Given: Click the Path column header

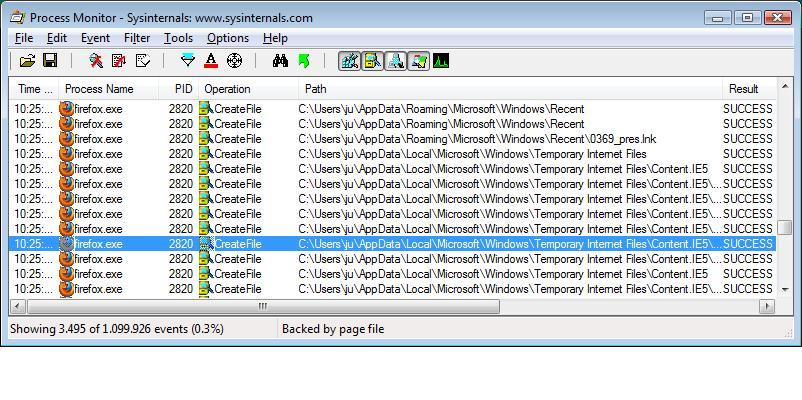Looking at the screenshot, I should (x=510, y=89).
